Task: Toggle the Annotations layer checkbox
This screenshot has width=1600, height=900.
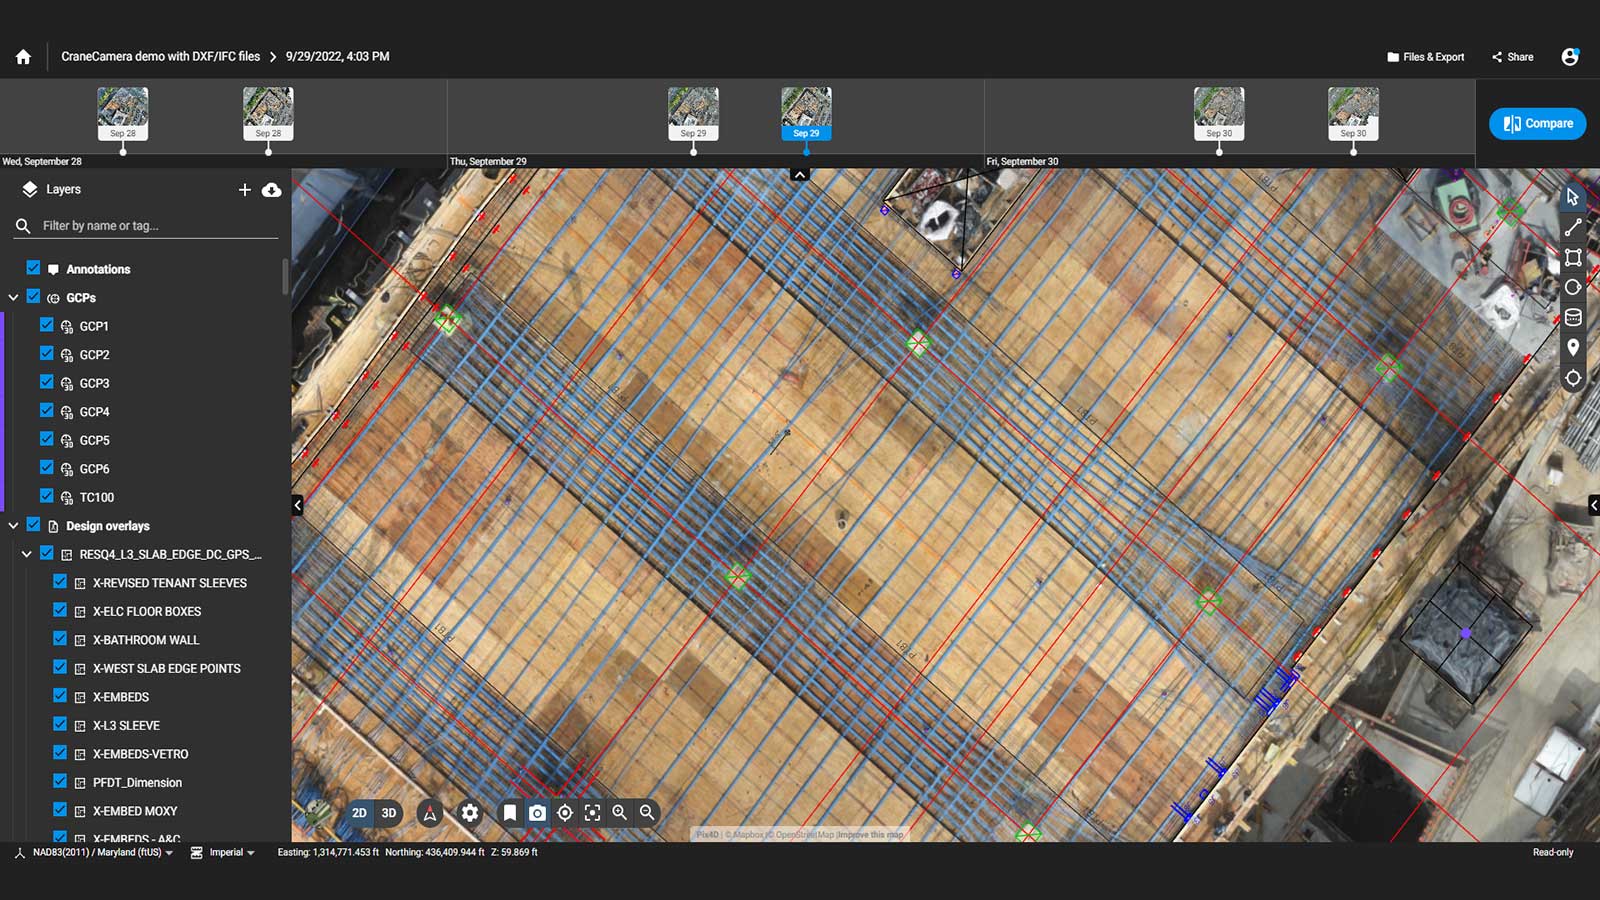Action: point(33,268)
